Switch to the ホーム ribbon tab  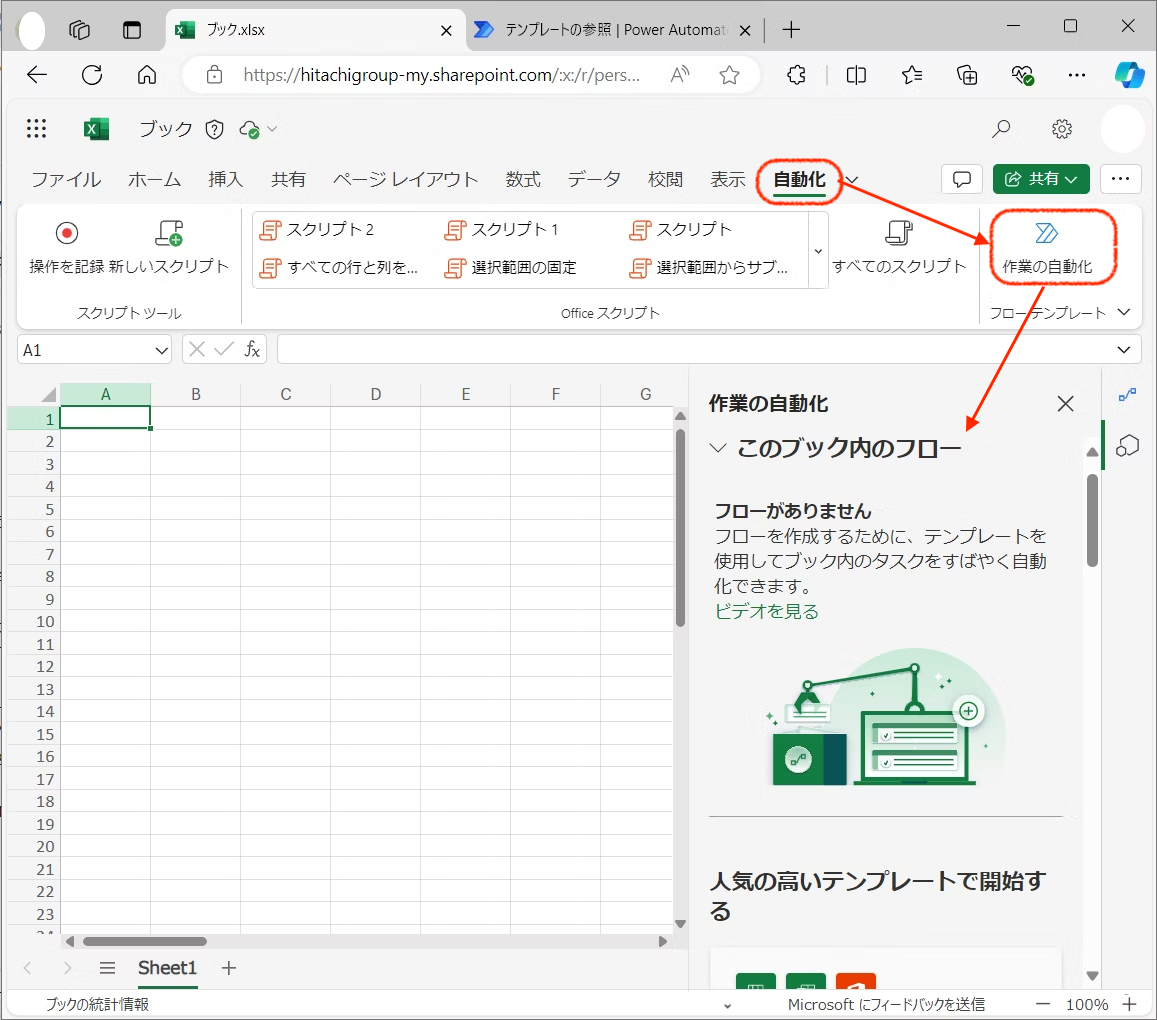(154, 179)
